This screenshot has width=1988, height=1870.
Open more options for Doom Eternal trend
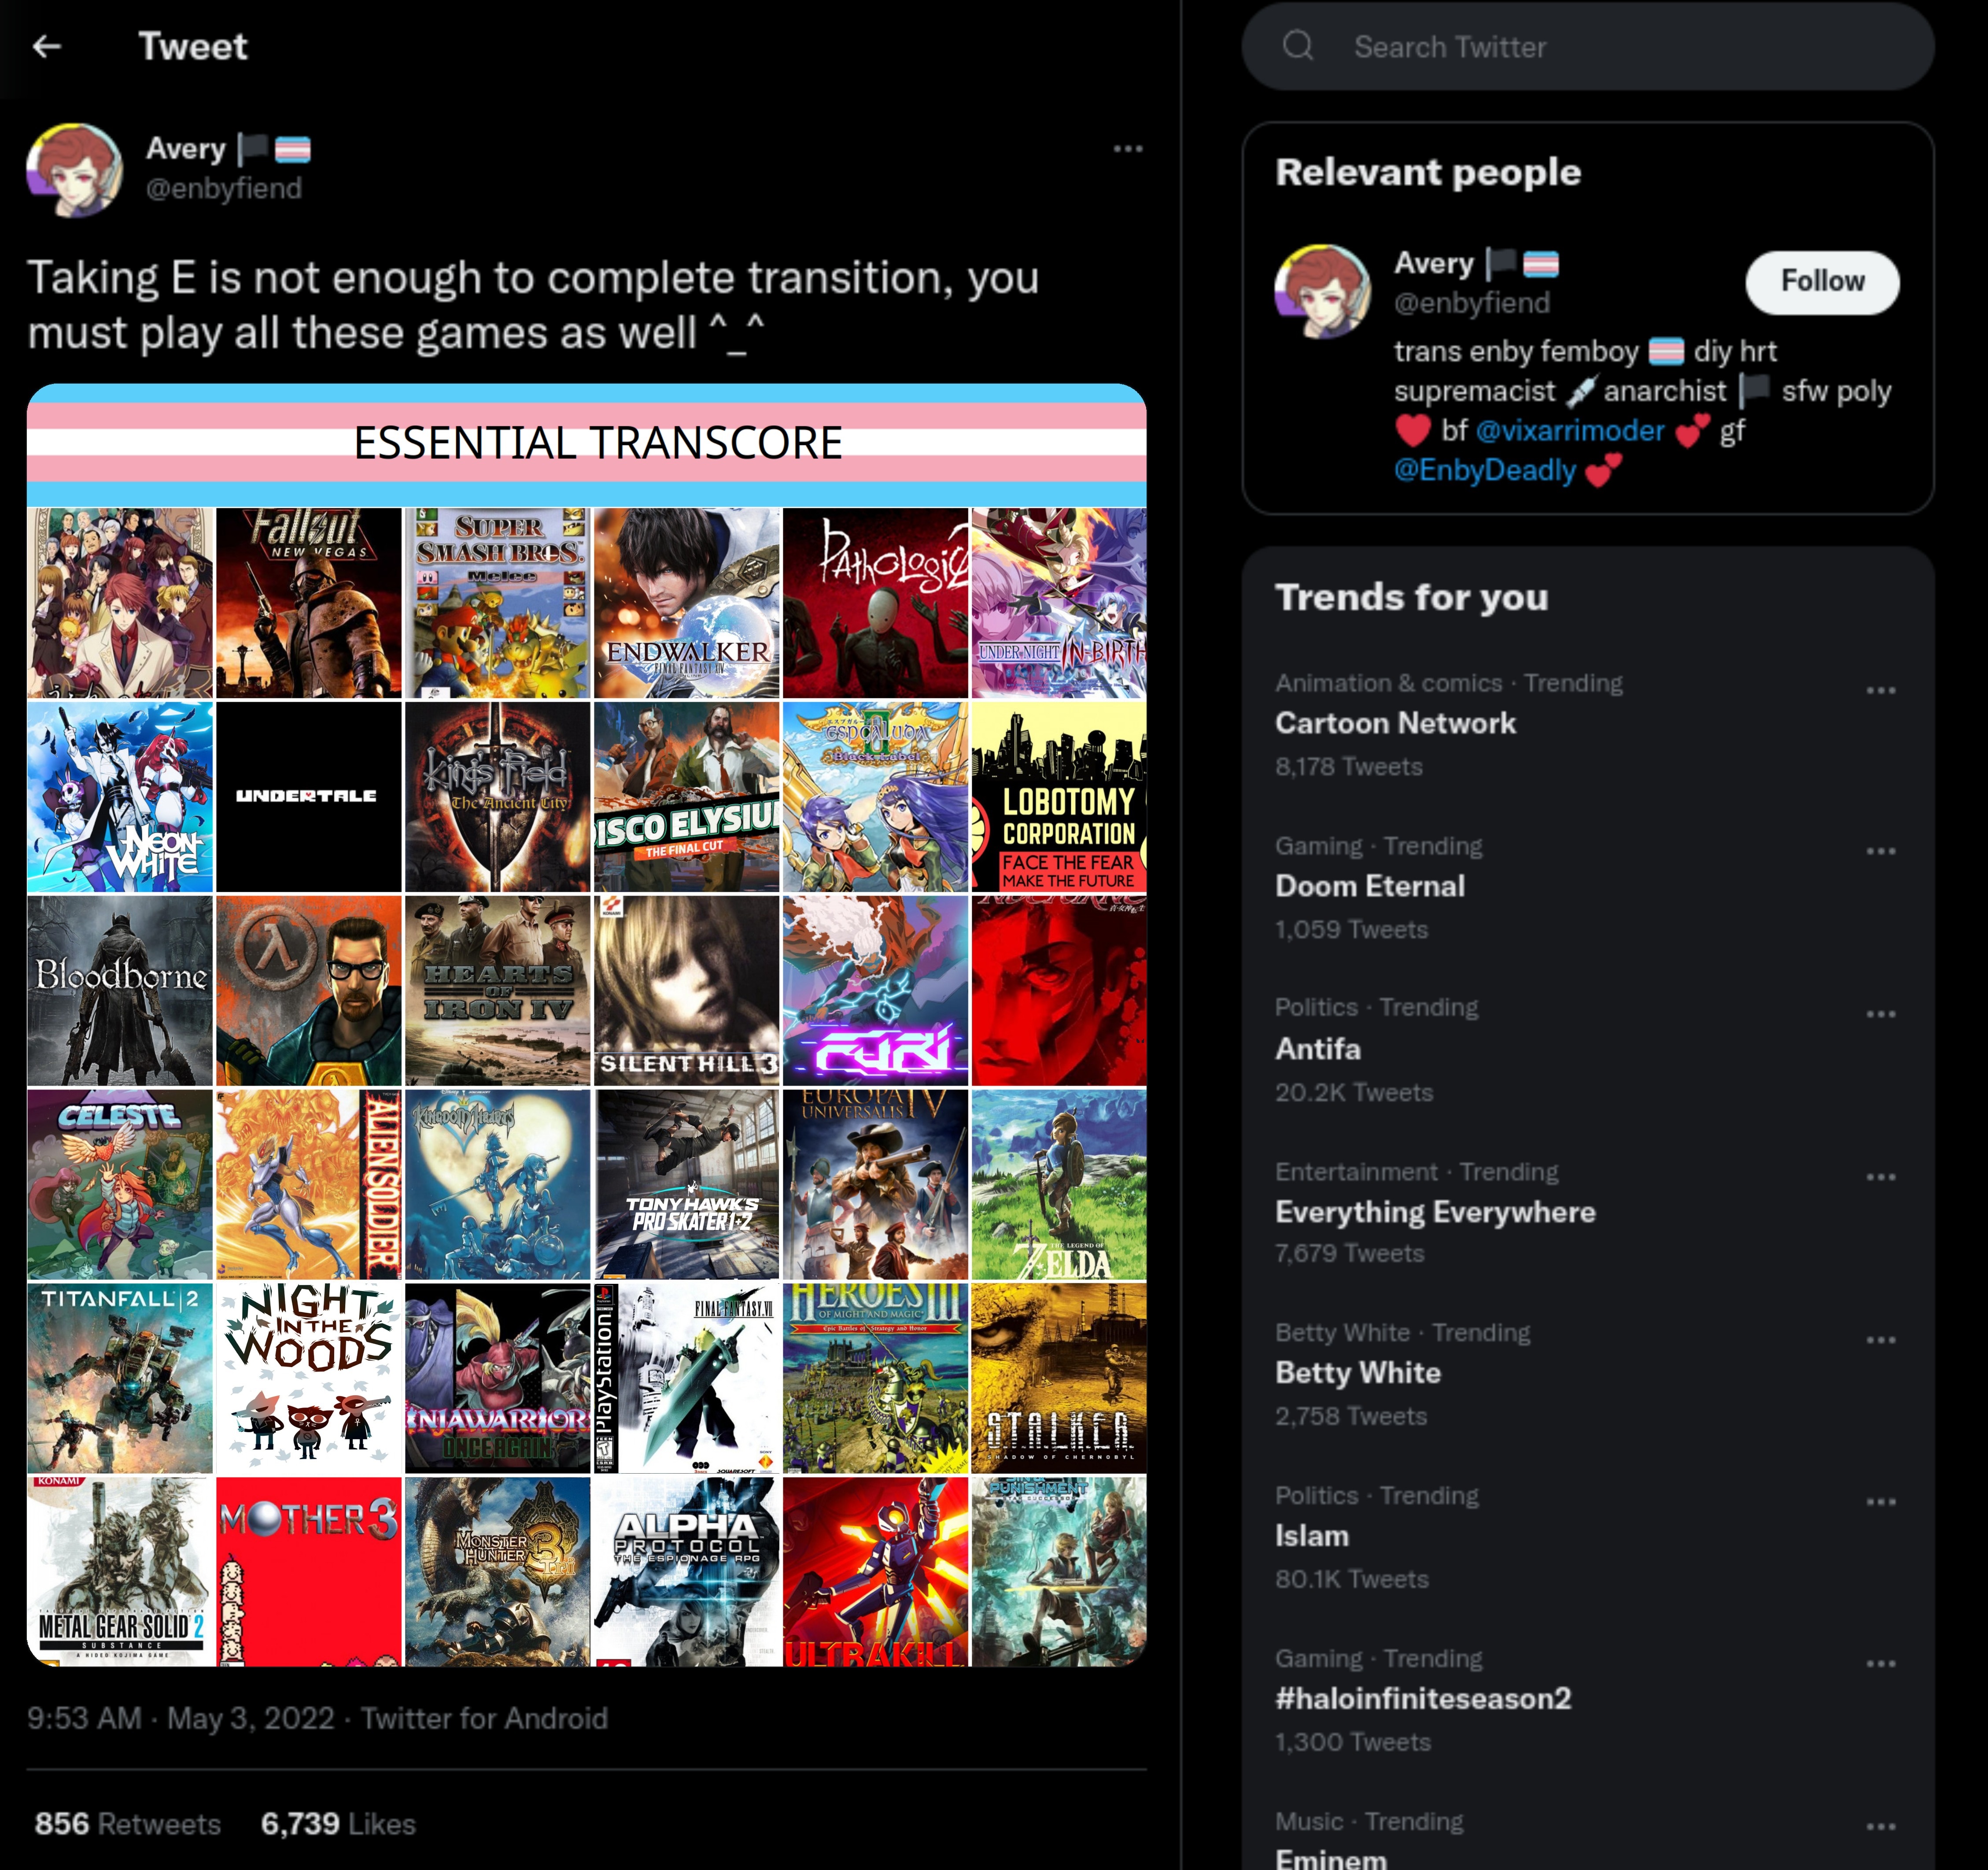(1880, 851)
